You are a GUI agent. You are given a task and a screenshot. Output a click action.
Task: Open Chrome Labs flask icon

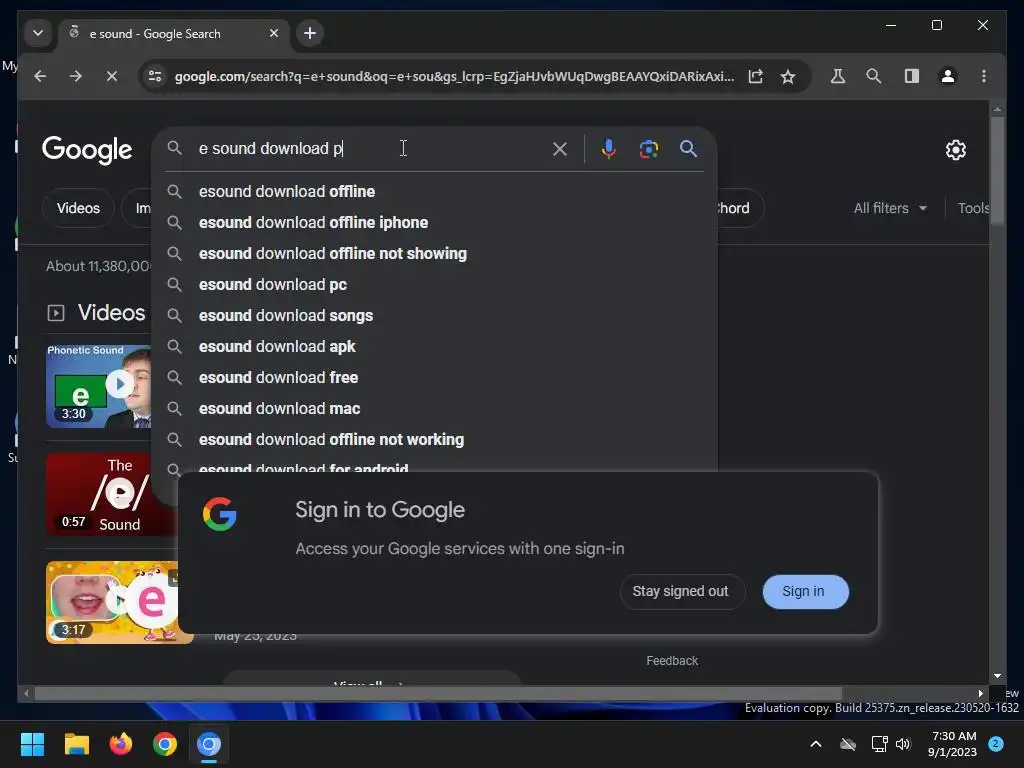[838, 76]
